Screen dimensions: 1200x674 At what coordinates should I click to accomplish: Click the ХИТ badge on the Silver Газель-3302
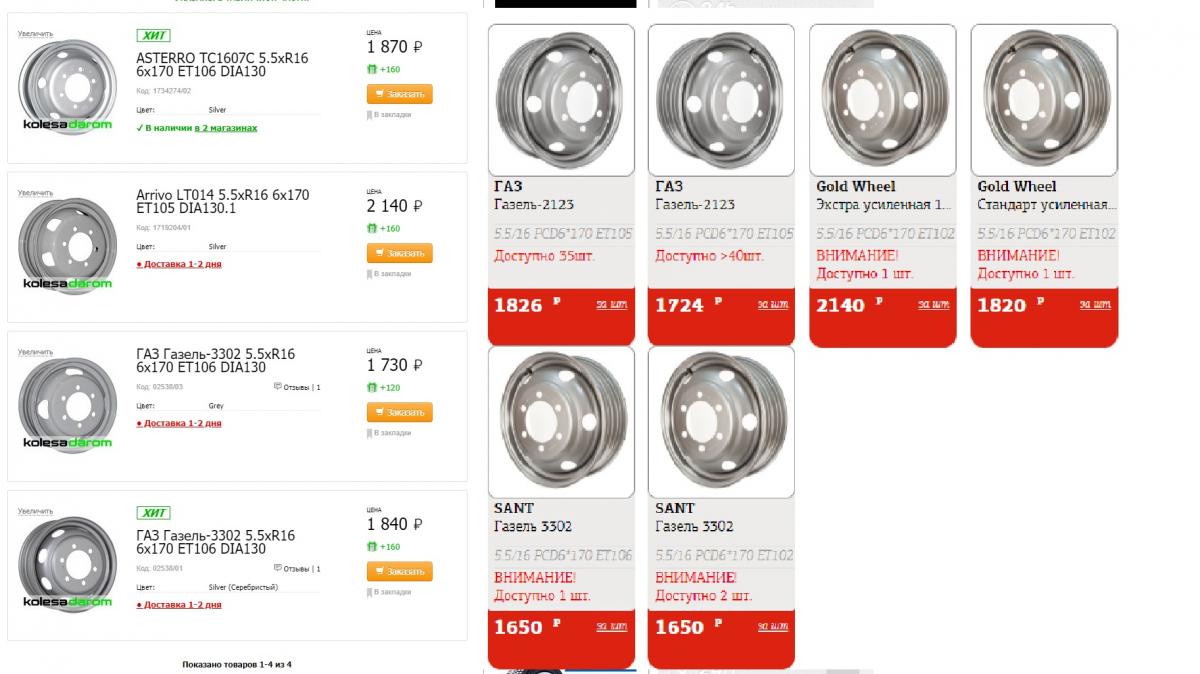point(153,513)
